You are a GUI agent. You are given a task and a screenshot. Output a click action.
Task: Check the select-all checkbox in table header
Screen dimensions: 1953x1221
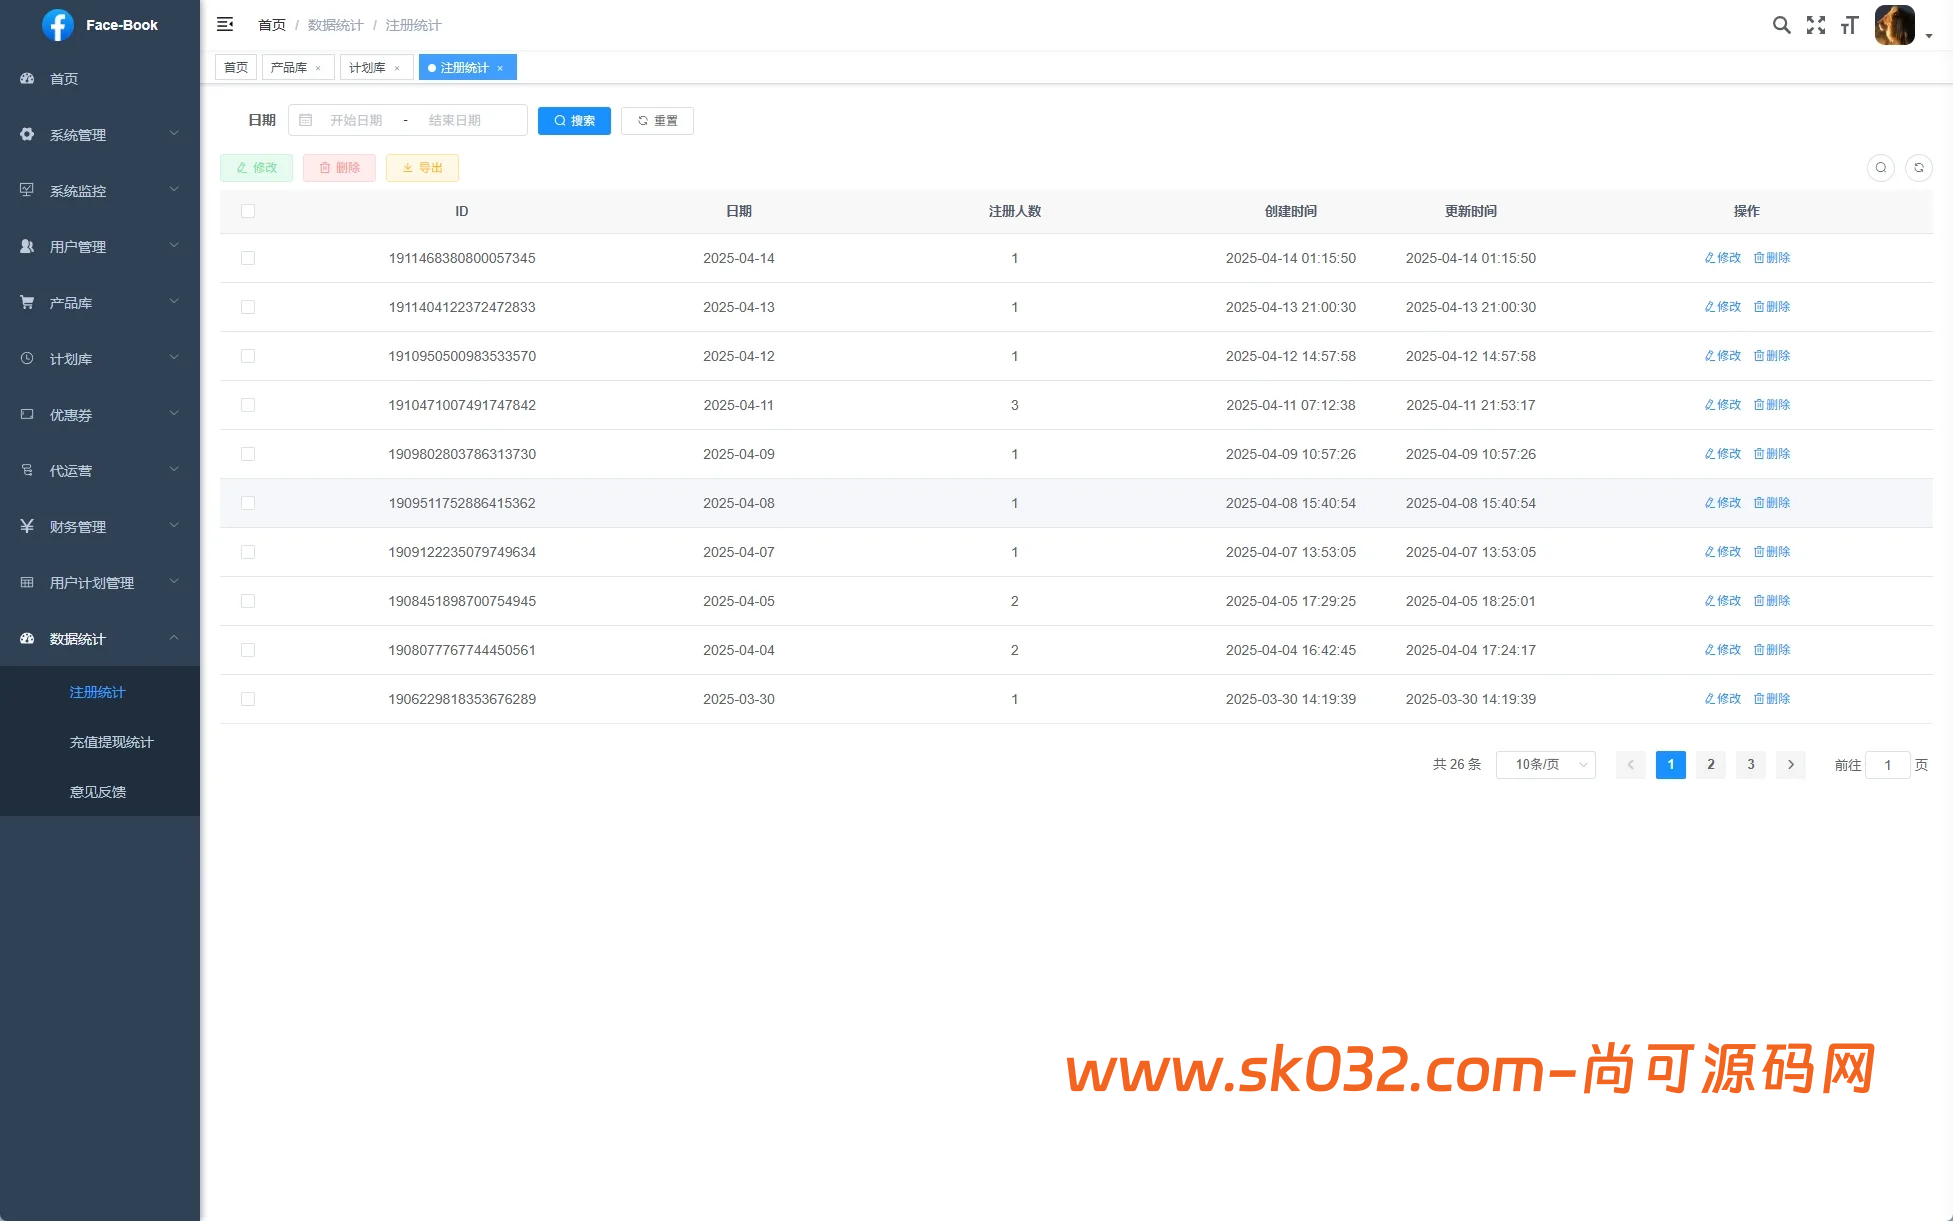[248, 211]
